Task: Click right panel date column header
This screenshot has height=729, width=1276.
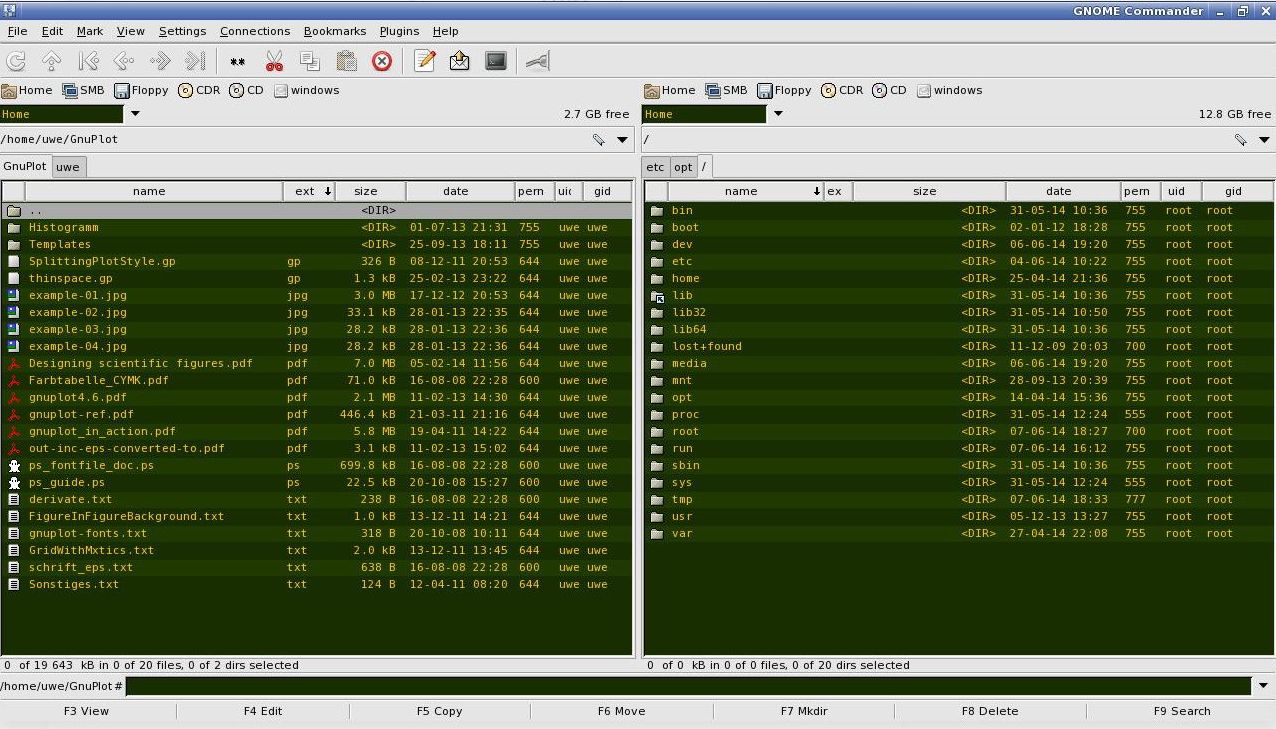Action: [1058, 191]
